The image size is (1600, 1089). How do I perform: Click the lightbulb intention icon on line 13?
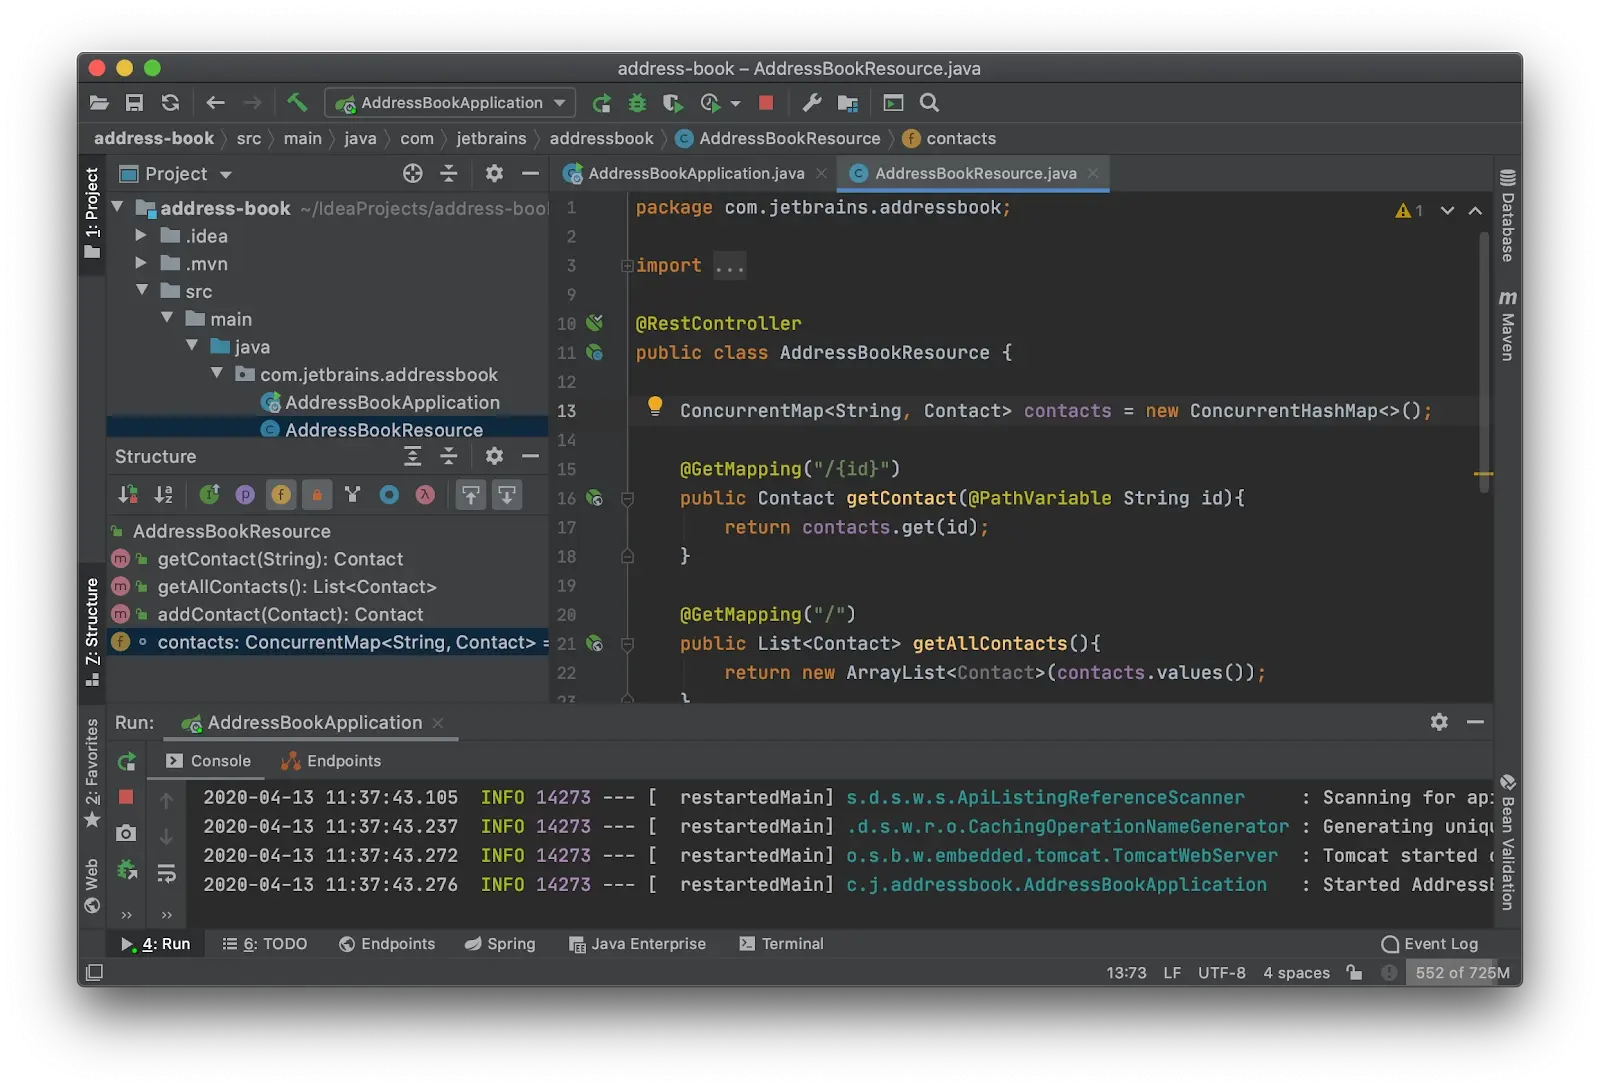(x=655, y=406)
